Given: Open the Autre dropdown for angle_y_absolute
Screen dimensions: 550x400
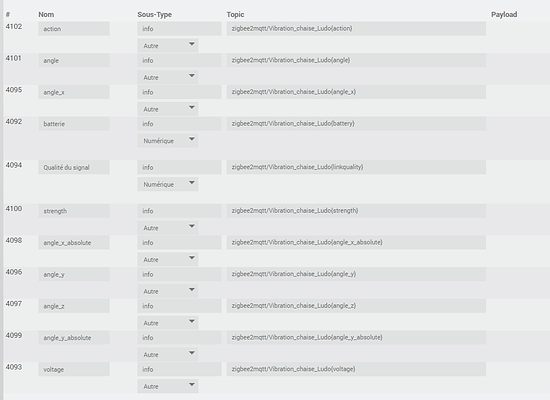Looking at the screenshot, I should (x=168, y=354).
